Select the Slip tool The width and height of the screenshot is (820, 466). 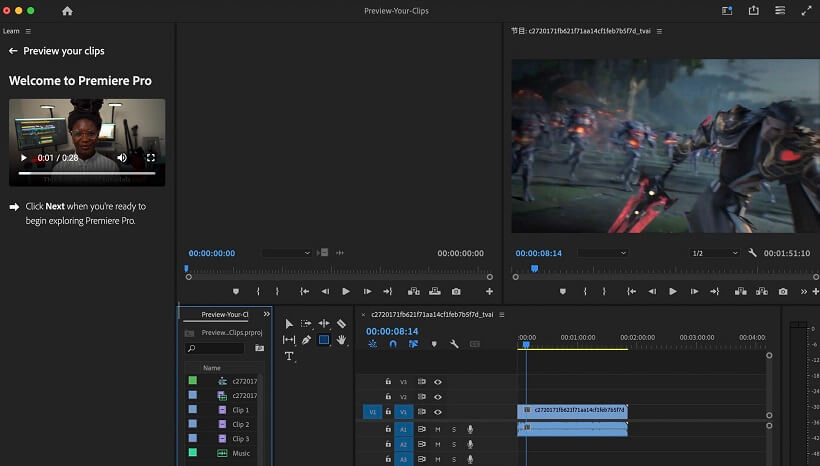[289, 340]
